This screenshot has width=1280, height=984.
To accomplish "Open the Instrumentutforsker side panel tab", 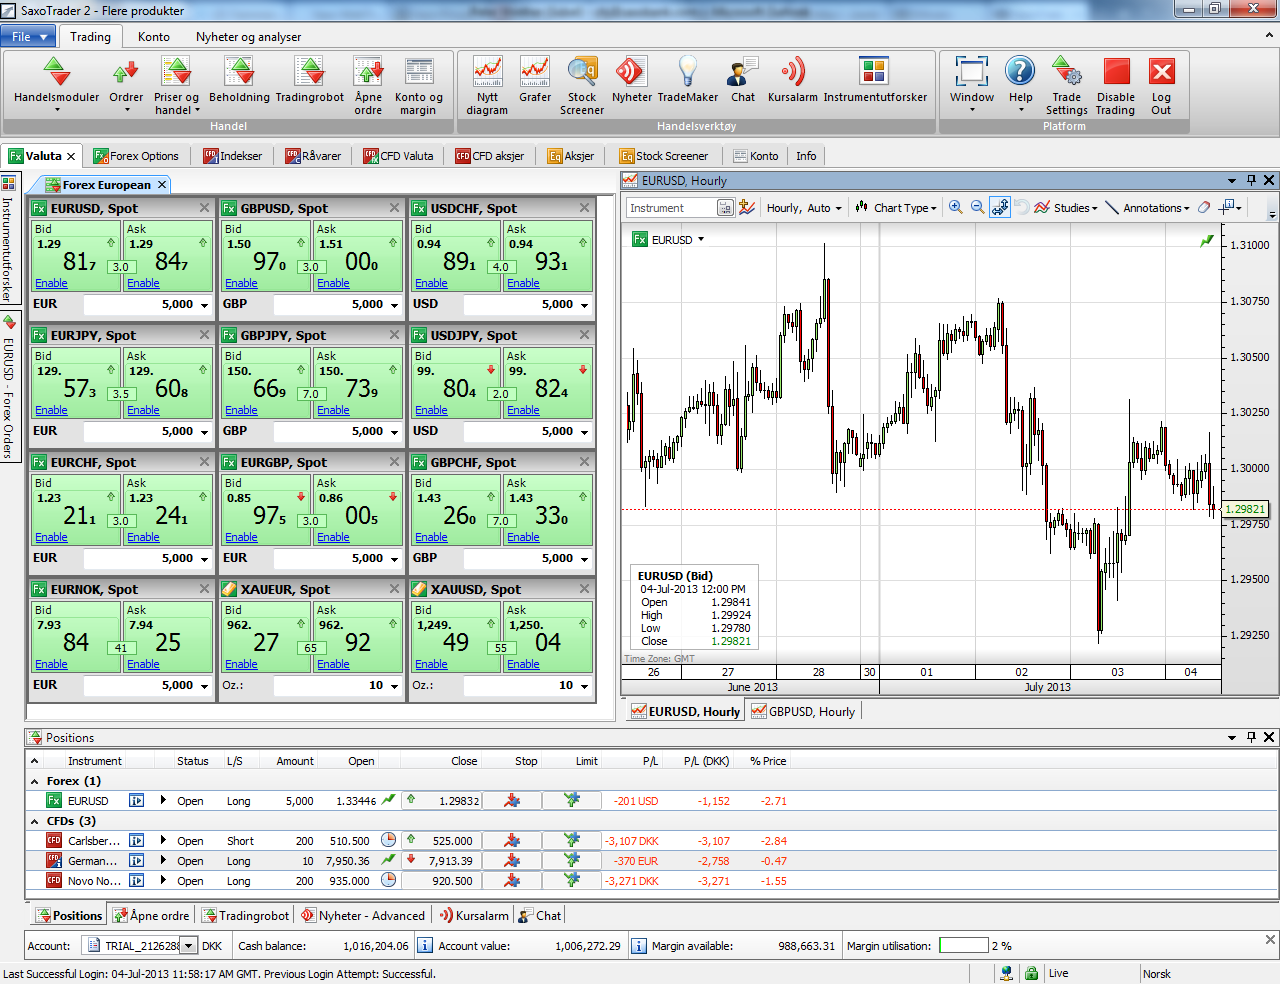I will (x=8, y=238).
